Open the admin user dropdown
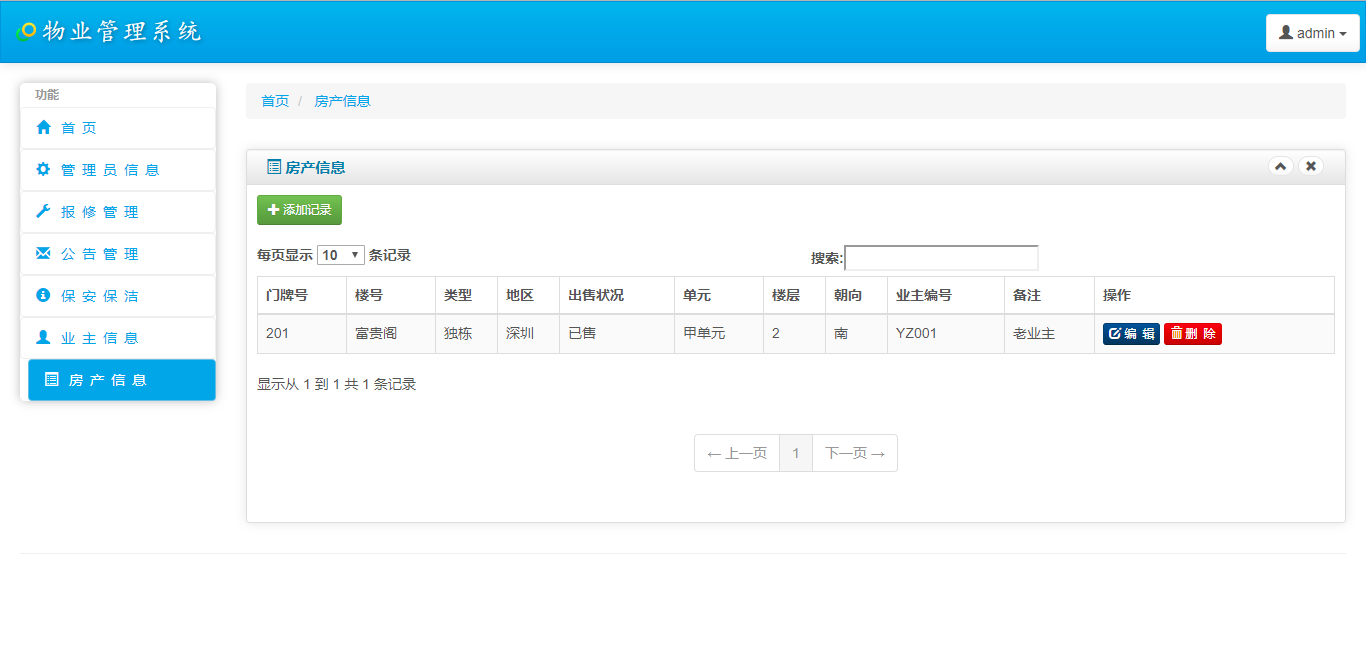This screenshot has height=656, width=1366. (1312, 33)
